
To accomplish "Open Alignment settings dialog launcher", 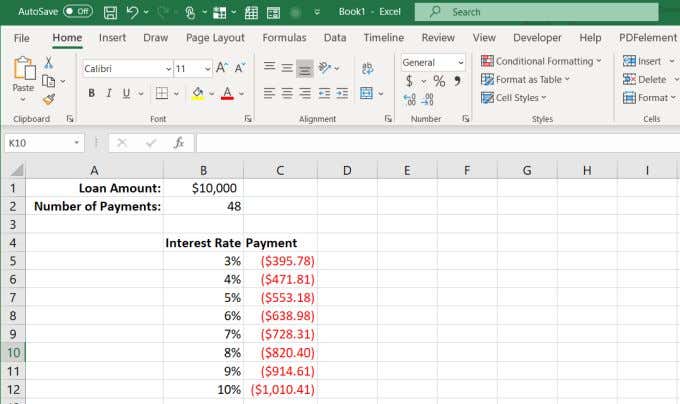I will [x=388, y=119].
